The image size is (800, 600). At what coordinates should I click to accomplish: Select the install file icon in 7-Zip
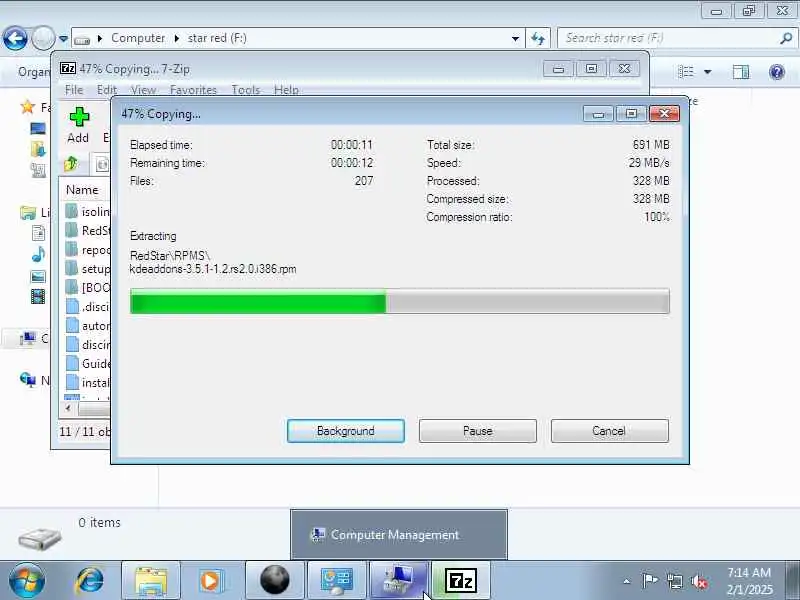coord(72,382)
